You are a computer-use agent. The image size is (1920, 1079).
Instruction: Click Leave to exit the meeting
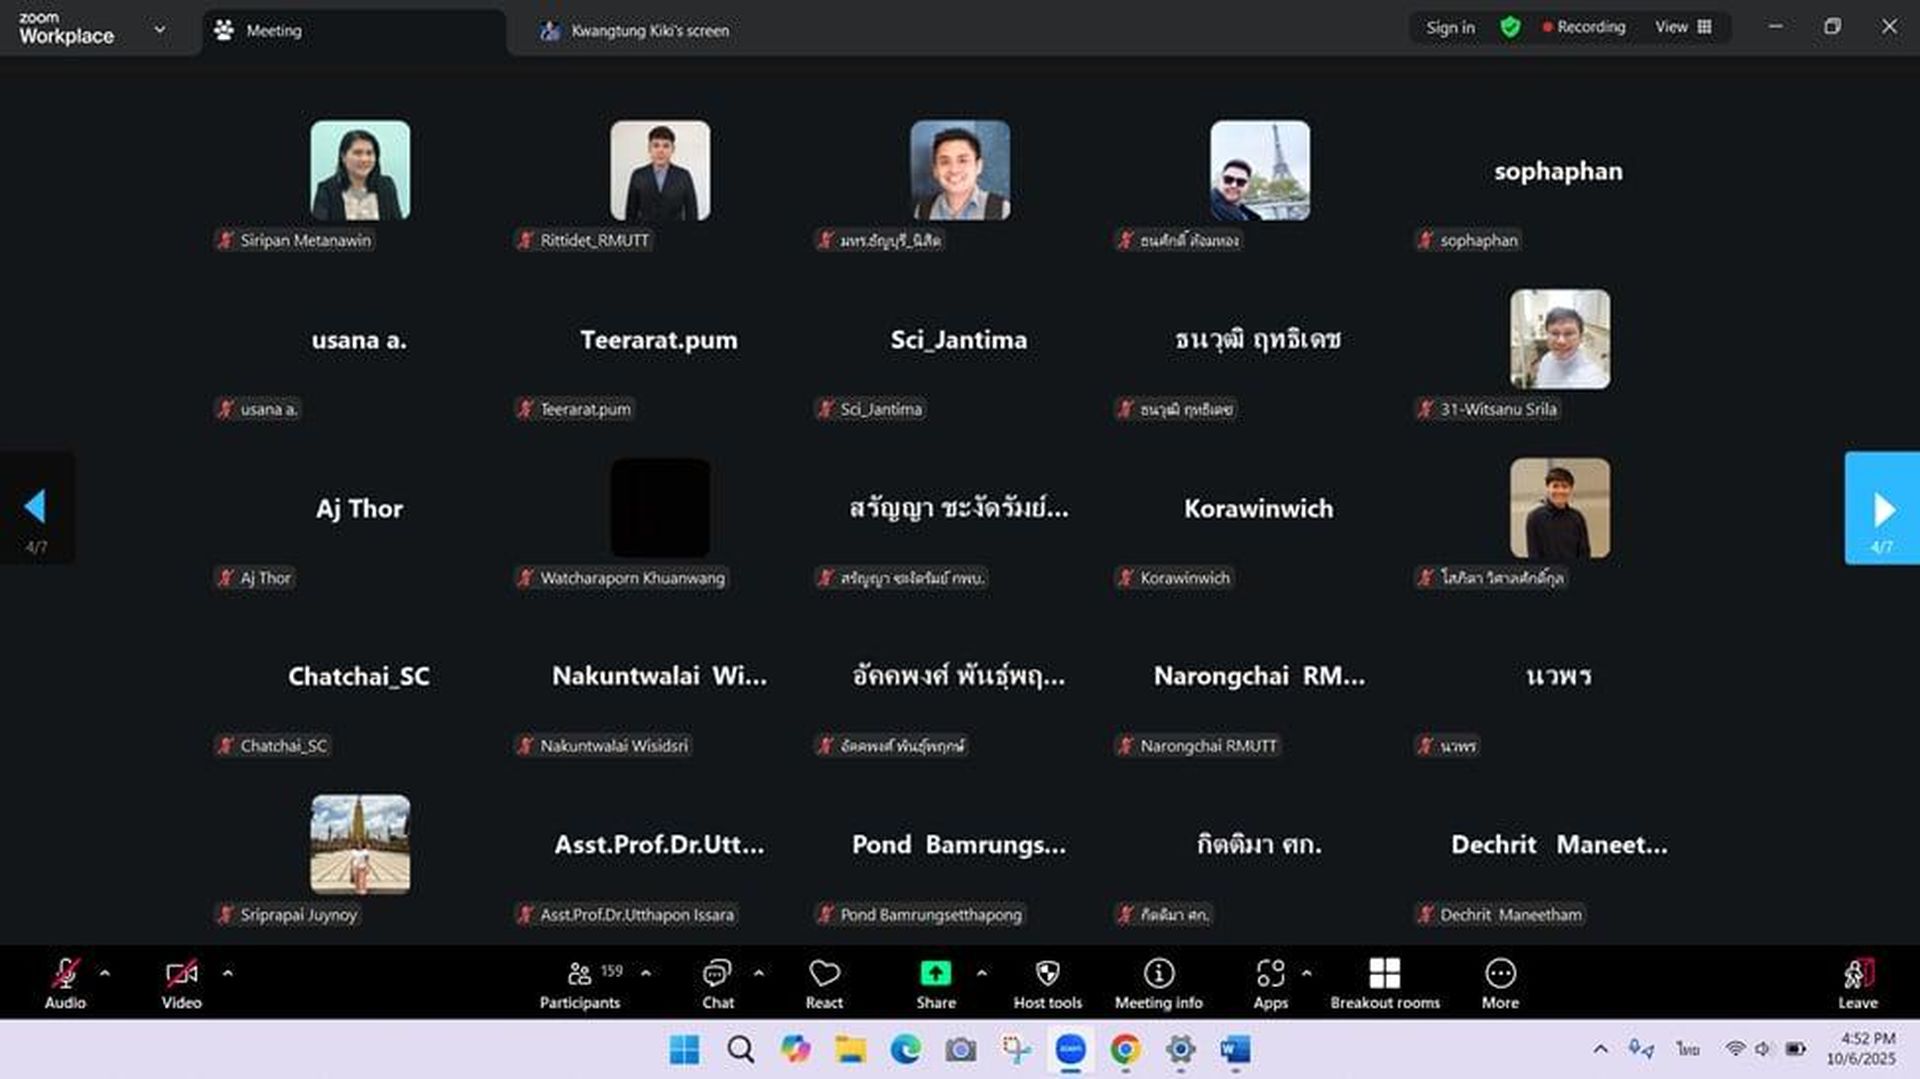point(1857,983)
